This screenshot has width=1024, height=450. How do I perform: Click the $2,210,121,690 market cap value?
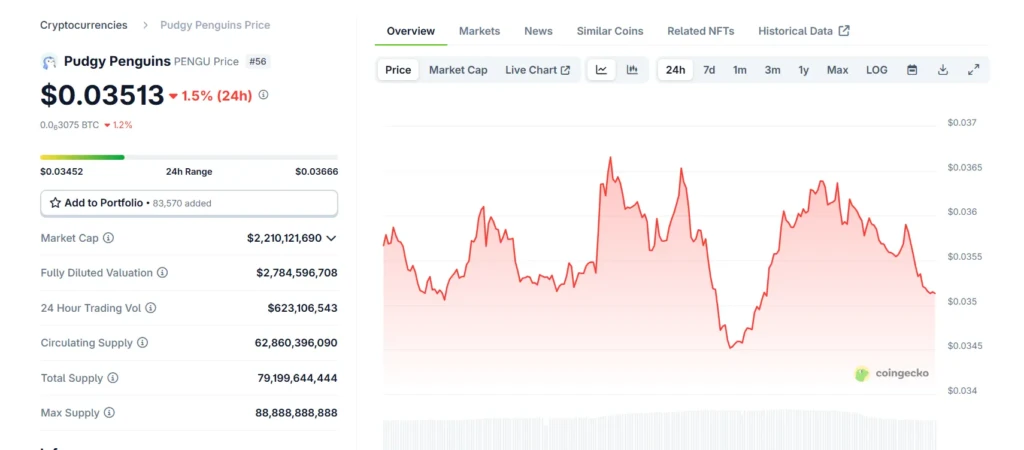click(285, 238)
